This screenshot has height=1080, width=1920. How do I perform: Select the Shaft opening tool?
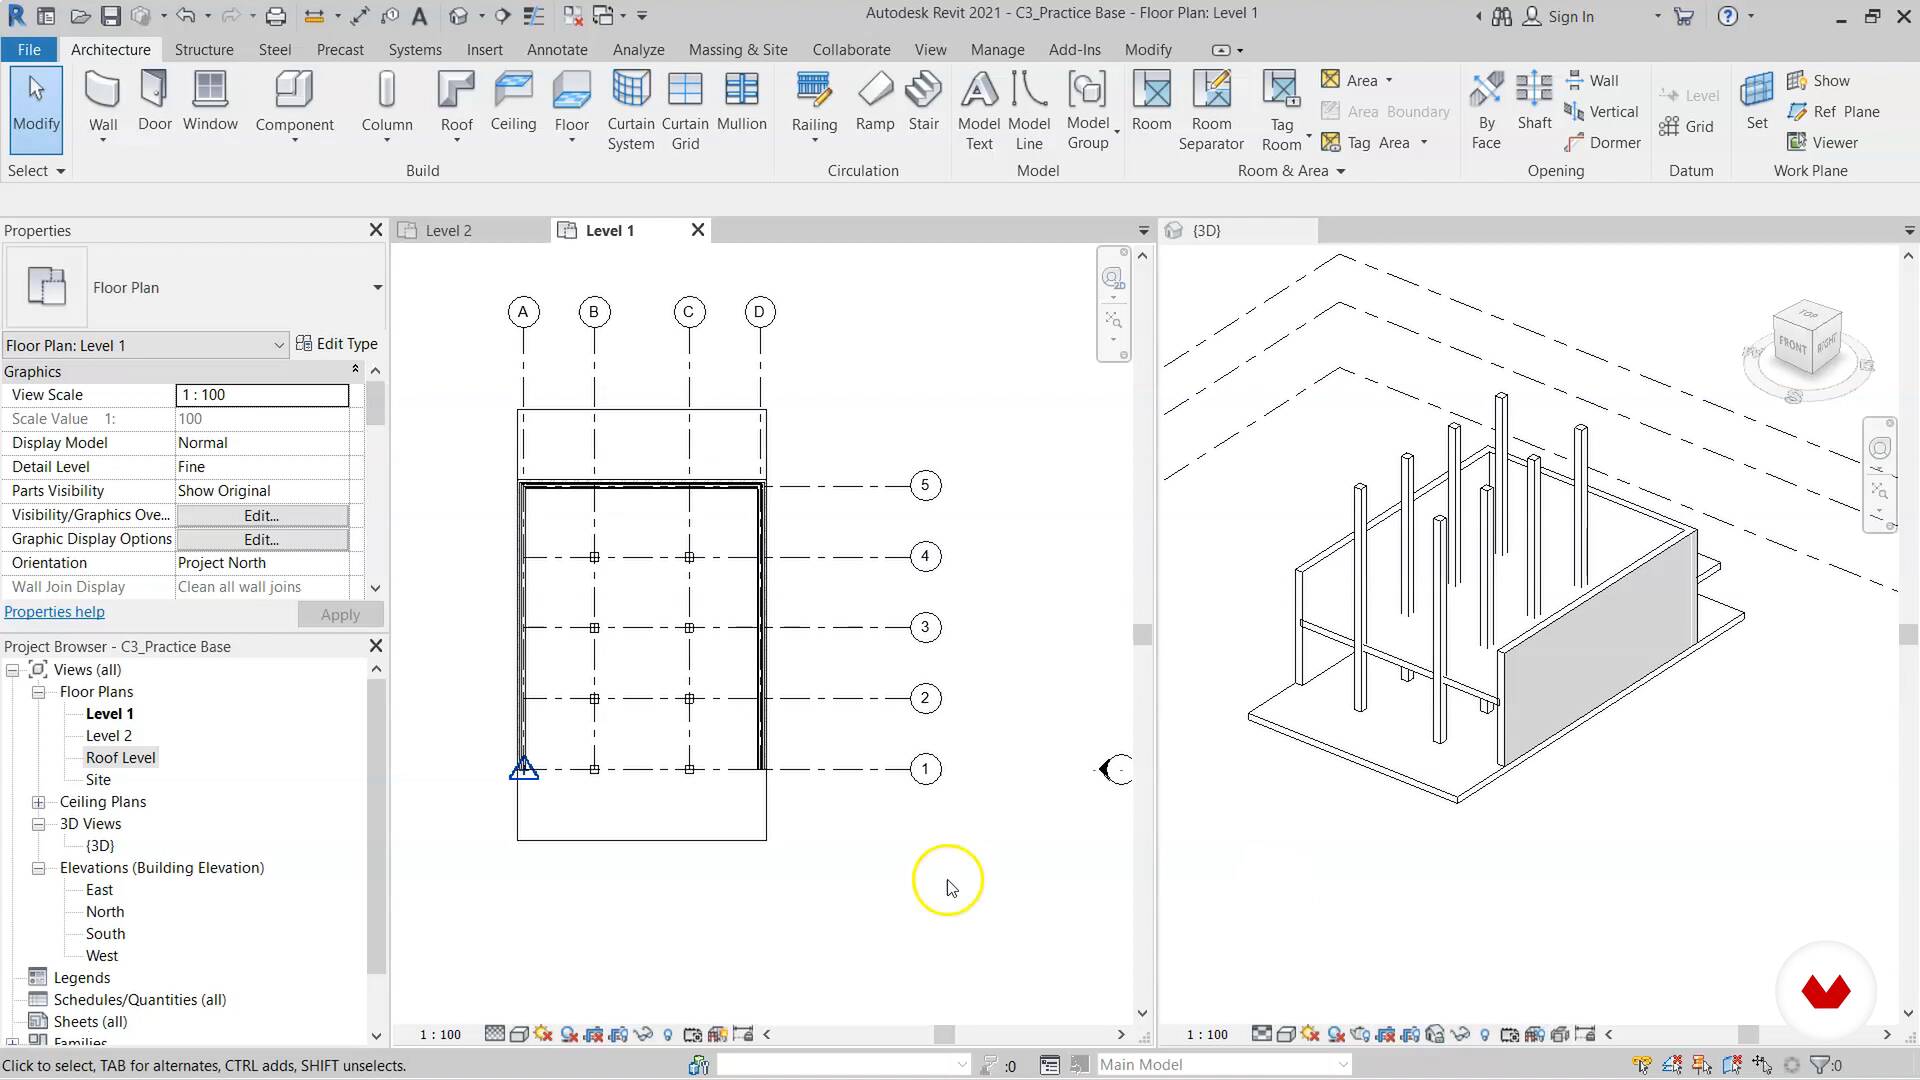coord(1534,101)
